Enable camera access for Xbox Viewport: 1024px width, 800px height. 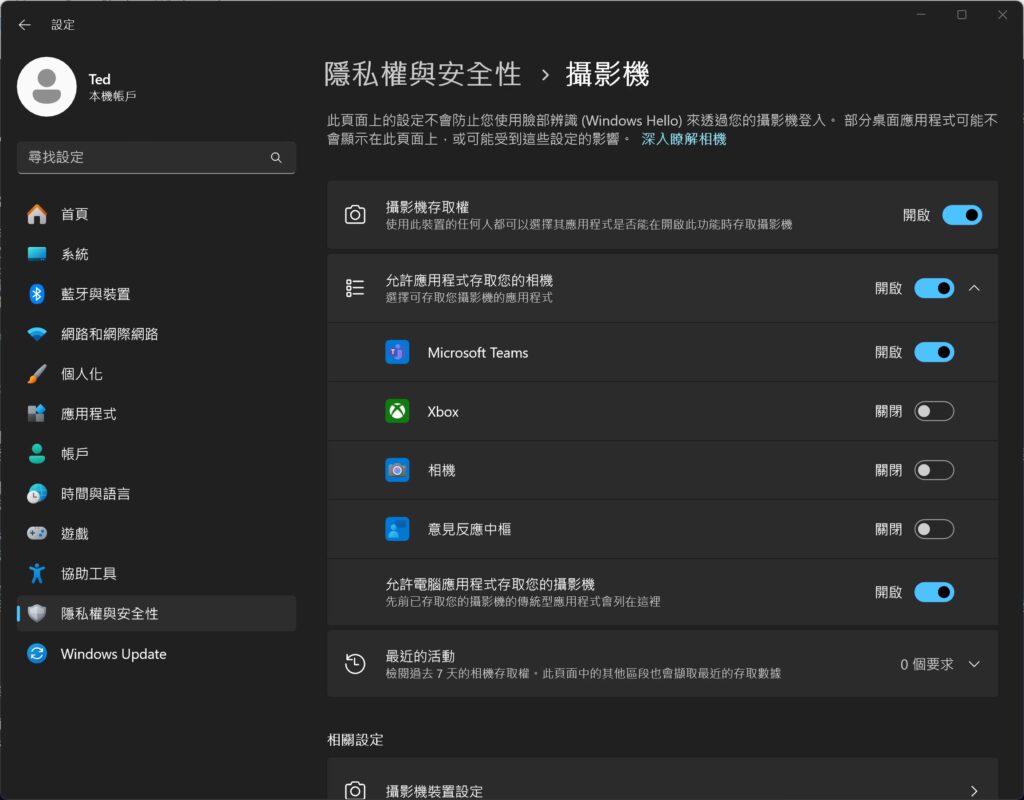933,411
